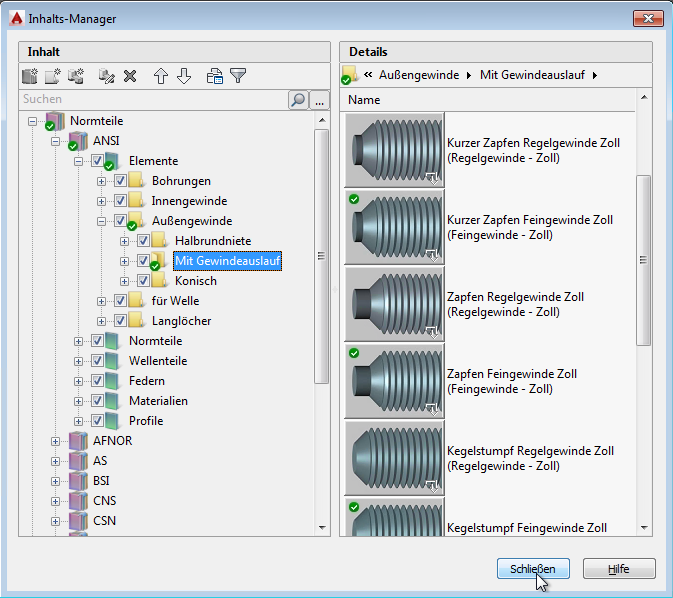Click the Außengewinde breadcrumb link
The width and height of the screenshot is (673, 598).
[419, 75]
